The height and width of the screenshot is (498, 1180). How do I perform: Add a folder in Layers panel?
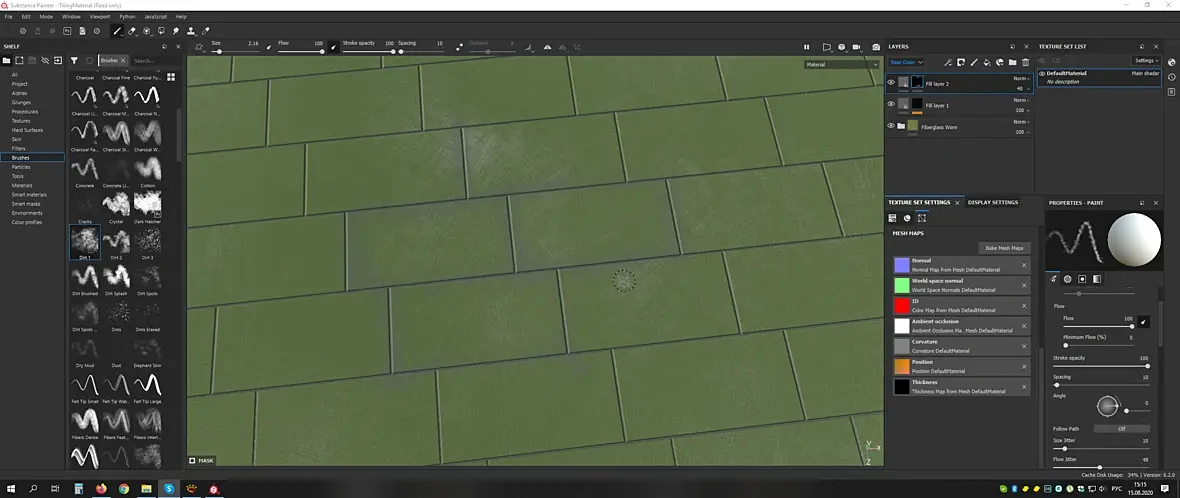1012,62
